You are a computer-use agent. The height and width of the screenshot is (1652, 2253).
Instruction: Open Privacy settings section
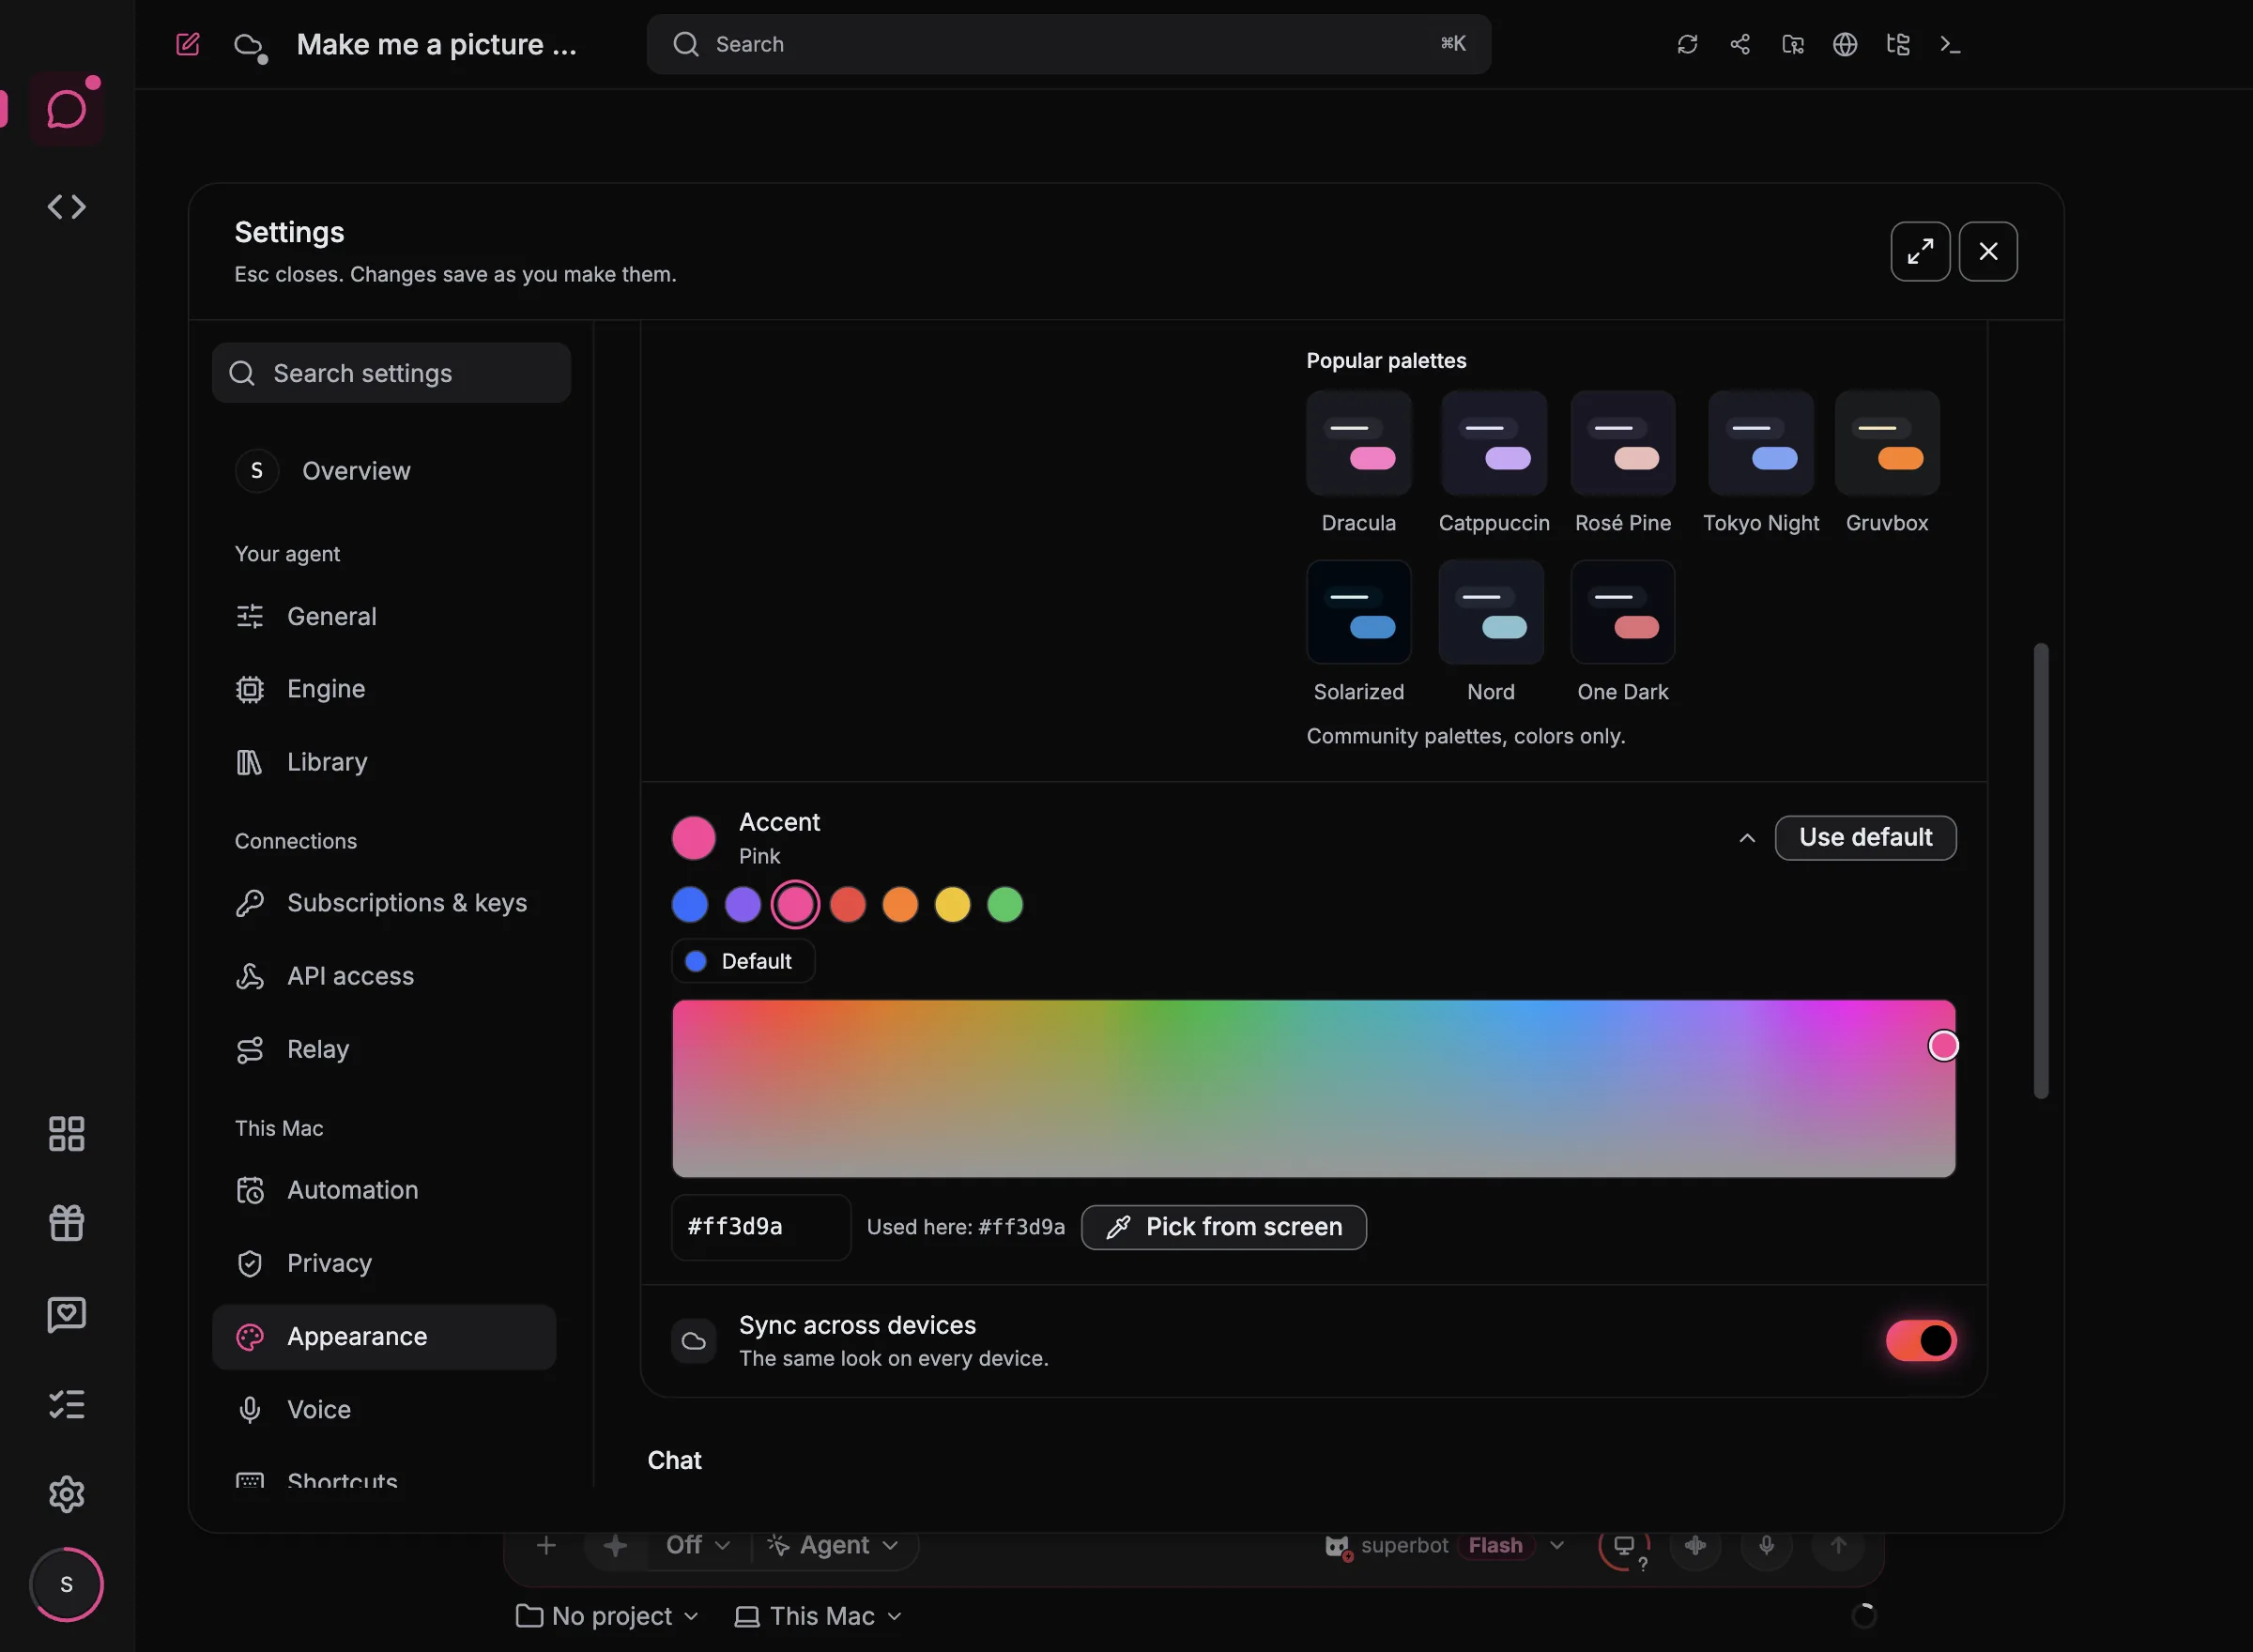384,1263
